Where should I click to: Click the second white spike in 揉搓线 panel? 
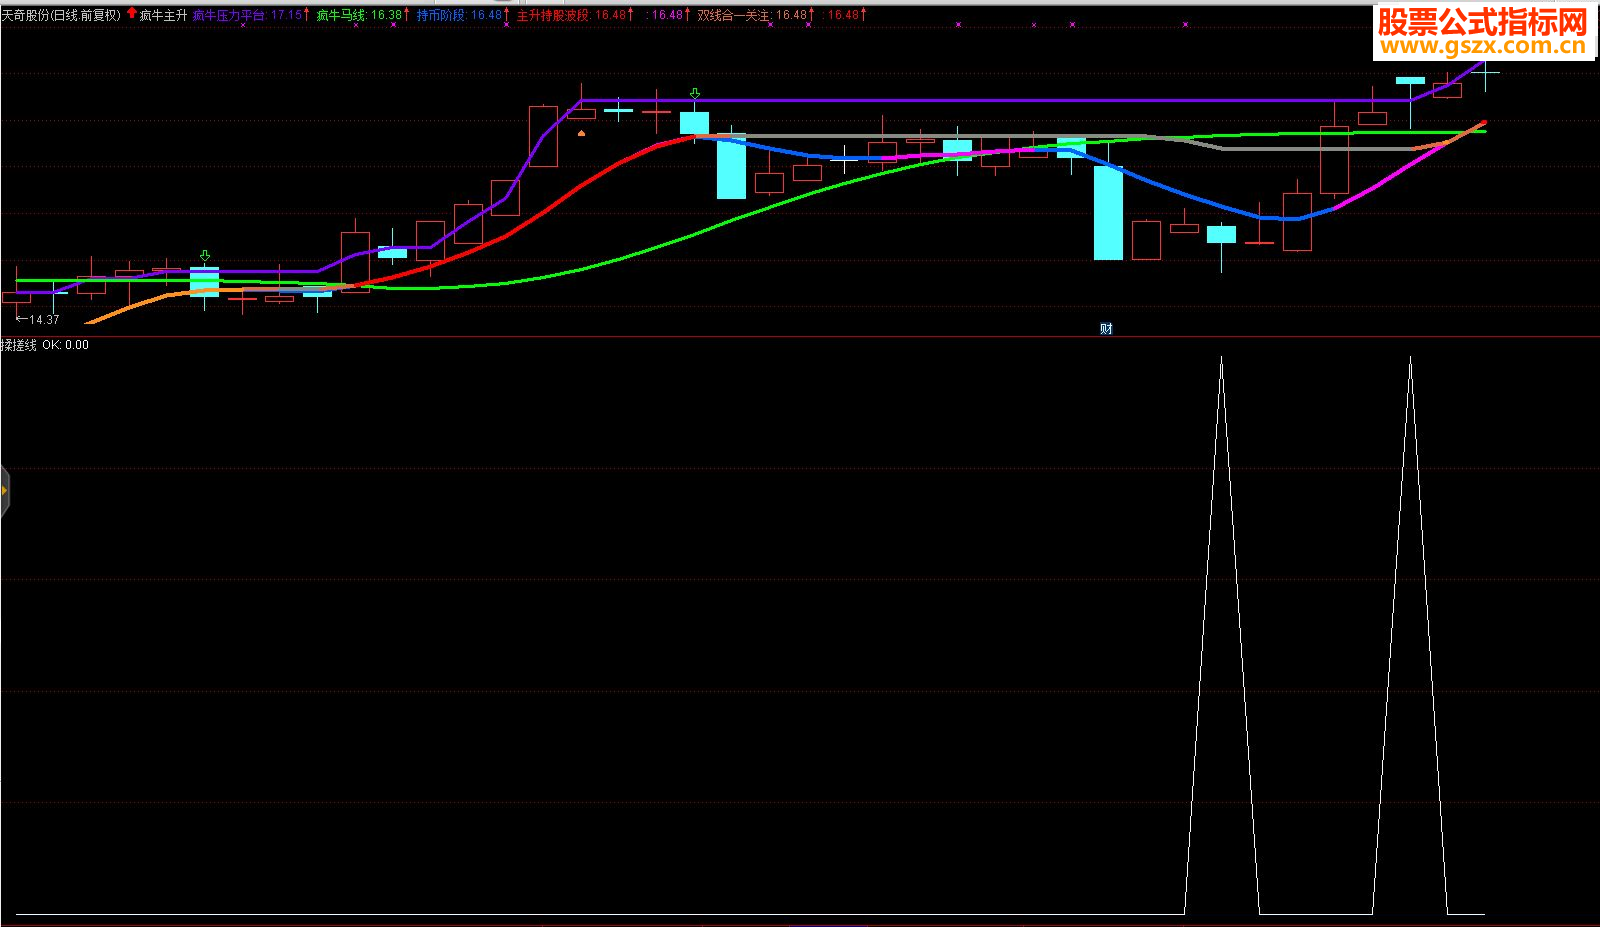coord(1410,635)
